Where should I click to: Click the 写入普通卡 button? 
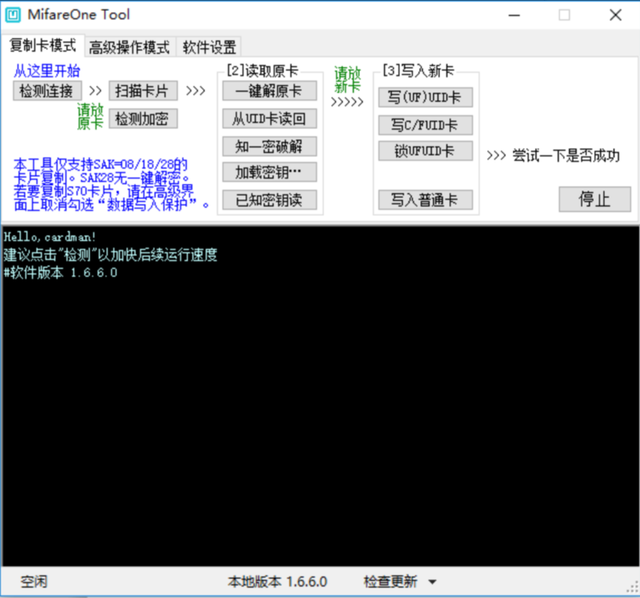425,200
